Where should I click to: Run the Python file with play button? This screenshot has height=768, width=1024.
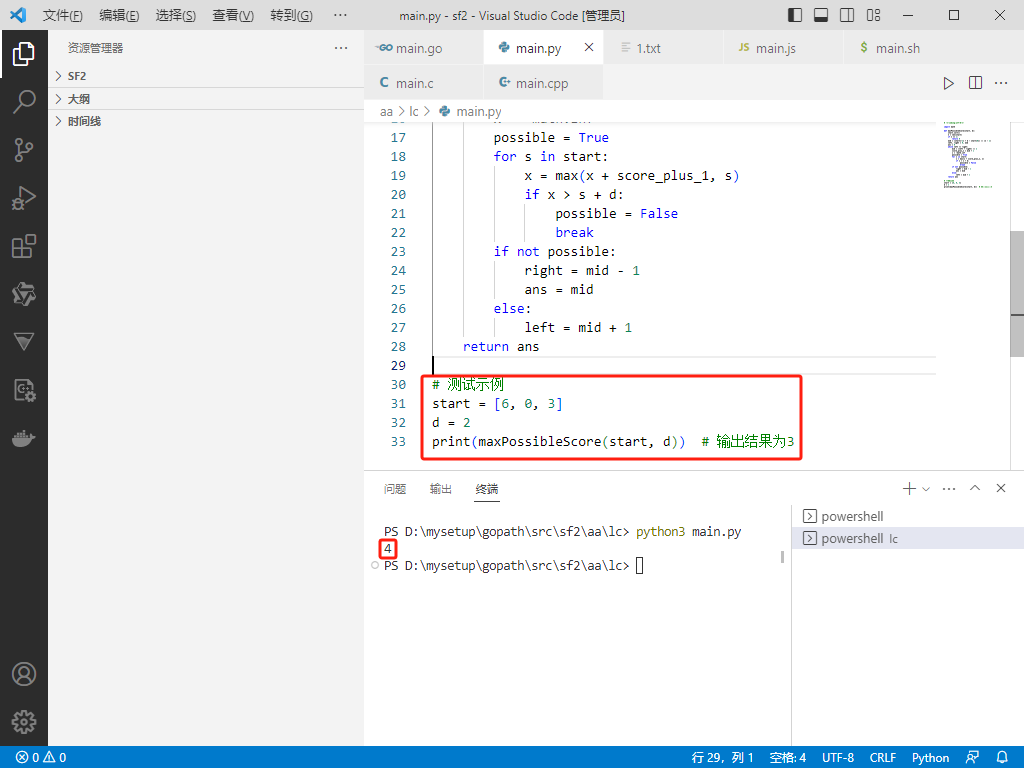(948, 83)
